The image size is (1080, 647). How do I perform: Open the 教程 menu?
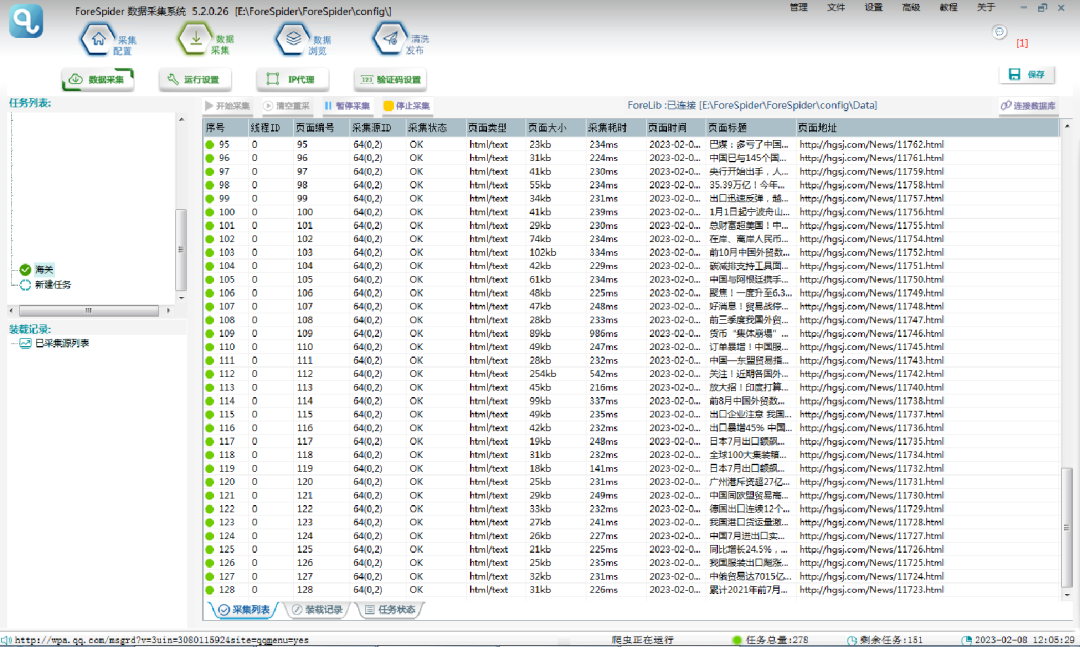(948, 8)
